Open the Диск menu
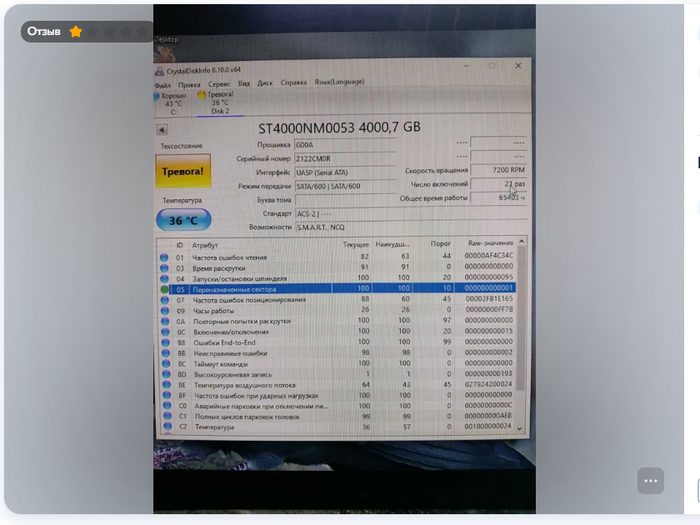Image resolution: width=700 pixels, height=525 pixels. (265, 83)
